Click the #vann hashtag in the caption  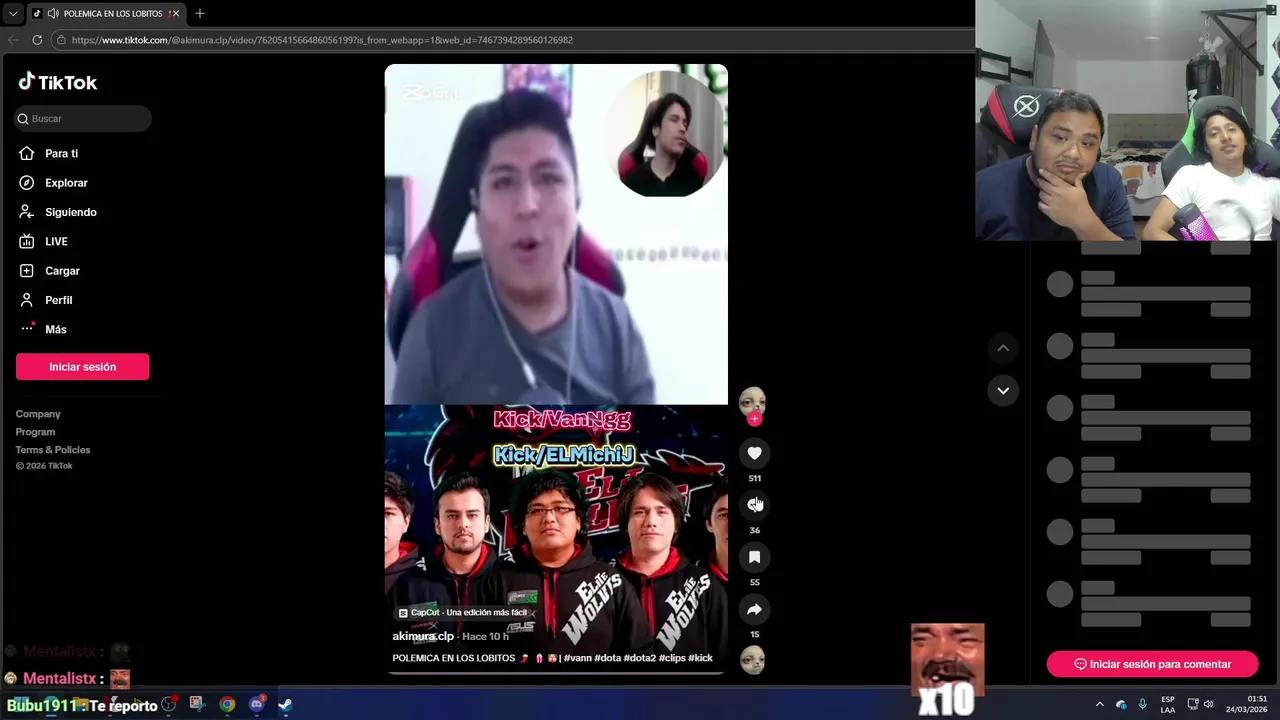577,658
